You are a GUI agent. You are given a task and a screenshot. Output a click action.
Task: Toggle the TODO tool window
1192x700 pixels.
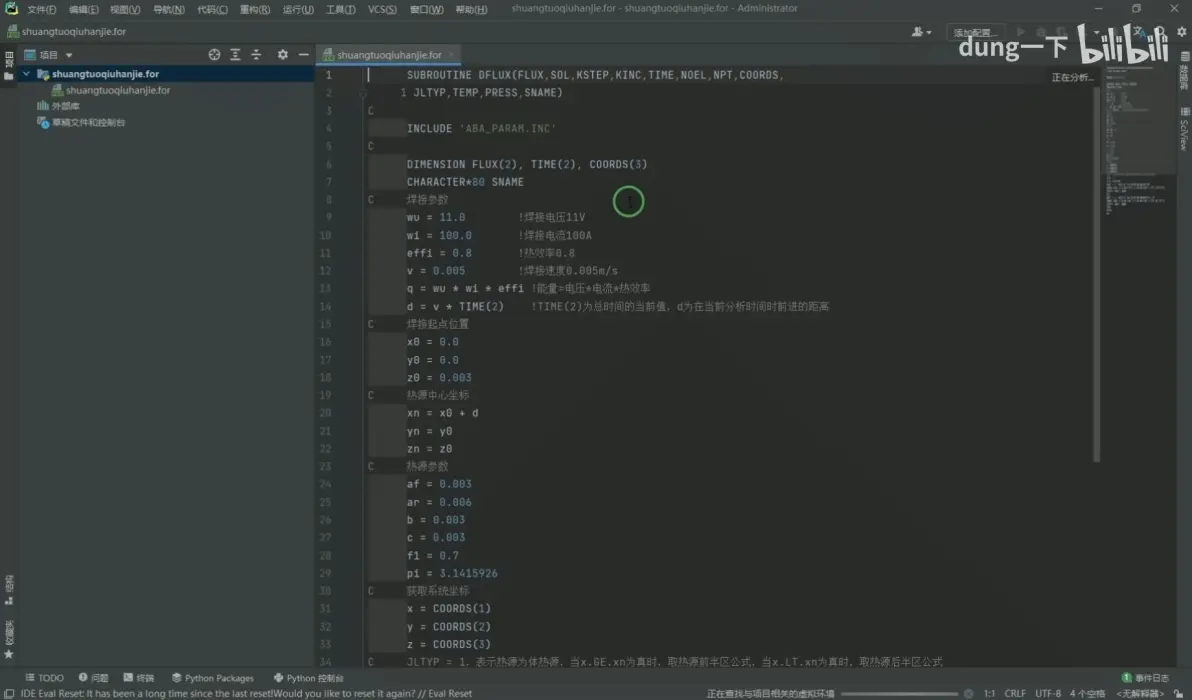44,678
